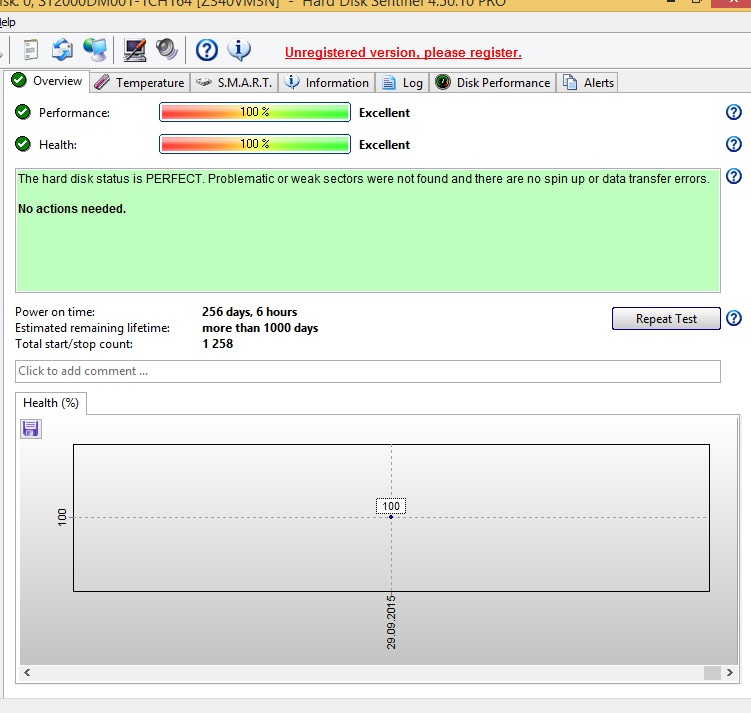Click the 'Click to add comment' field
751x713 pixels.
367,371
